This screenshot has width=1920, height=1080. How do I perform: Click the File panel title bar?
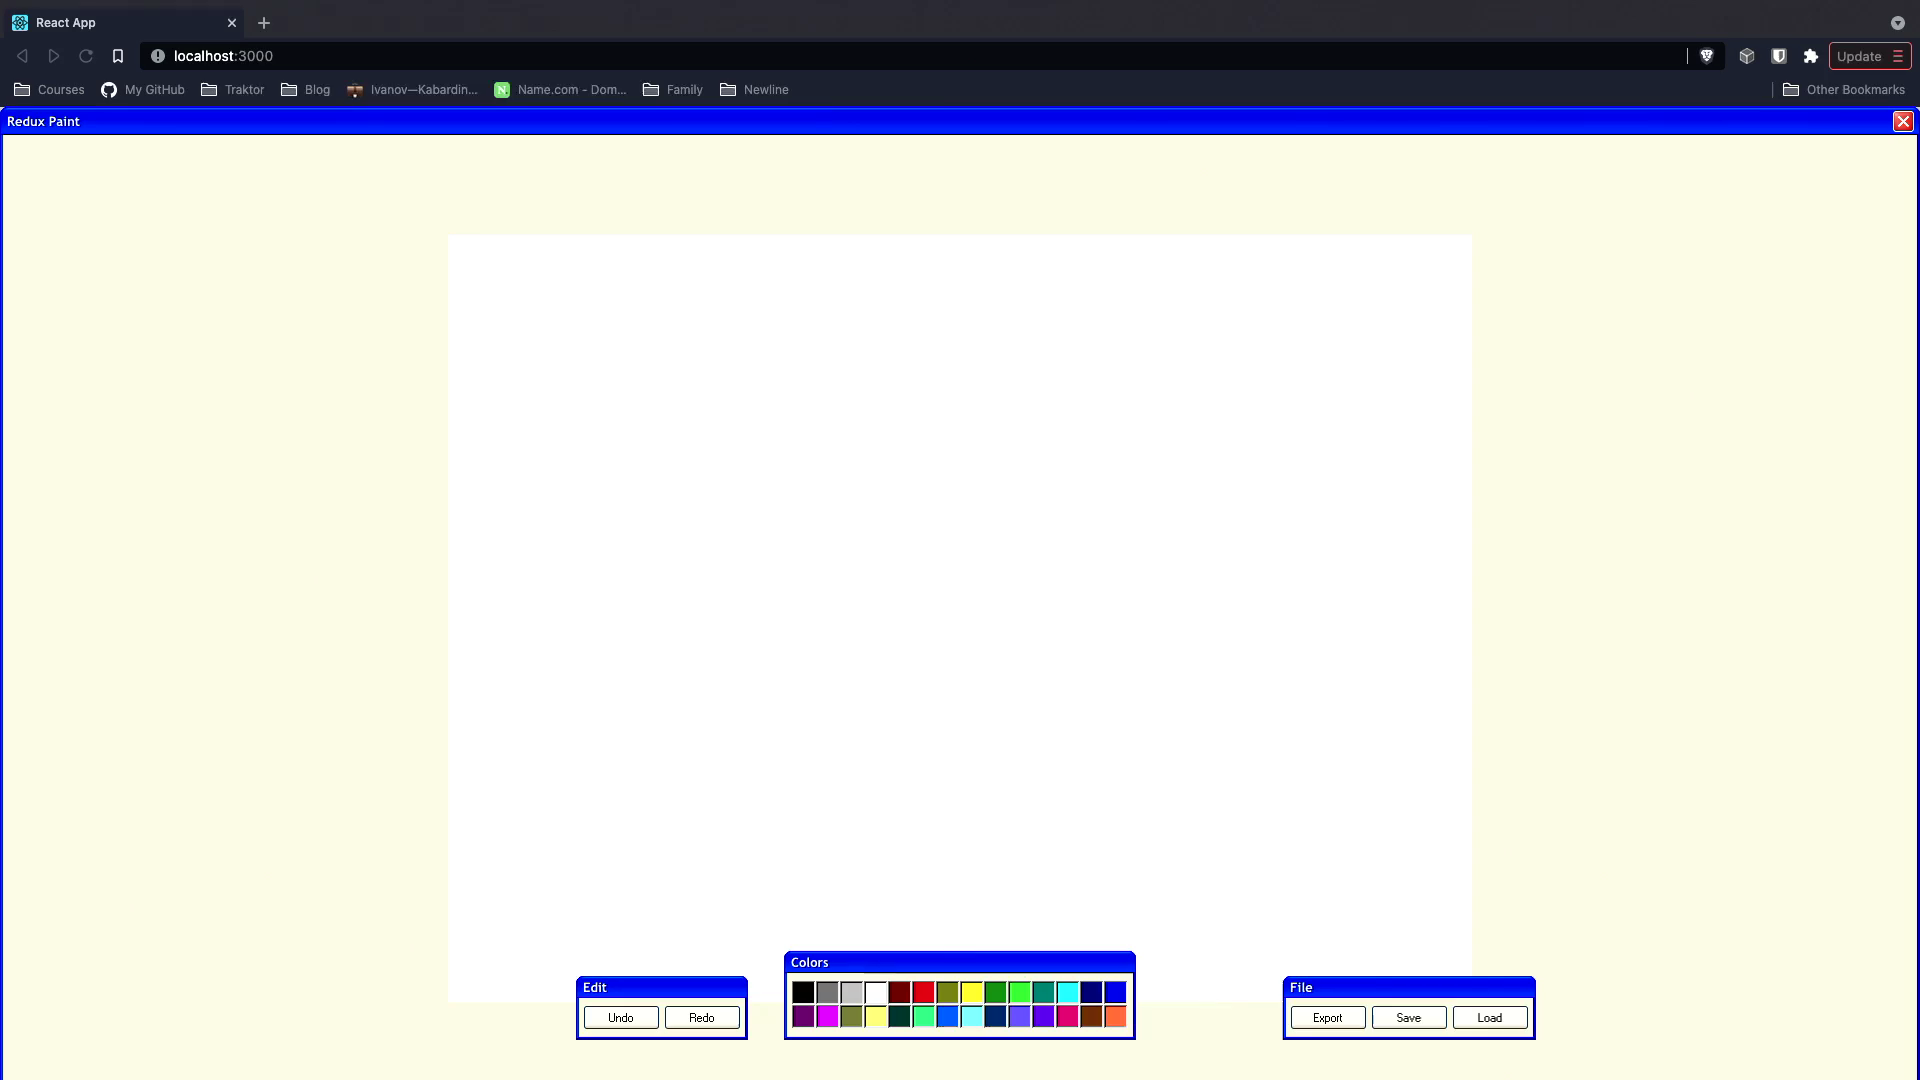point(1408,986)
